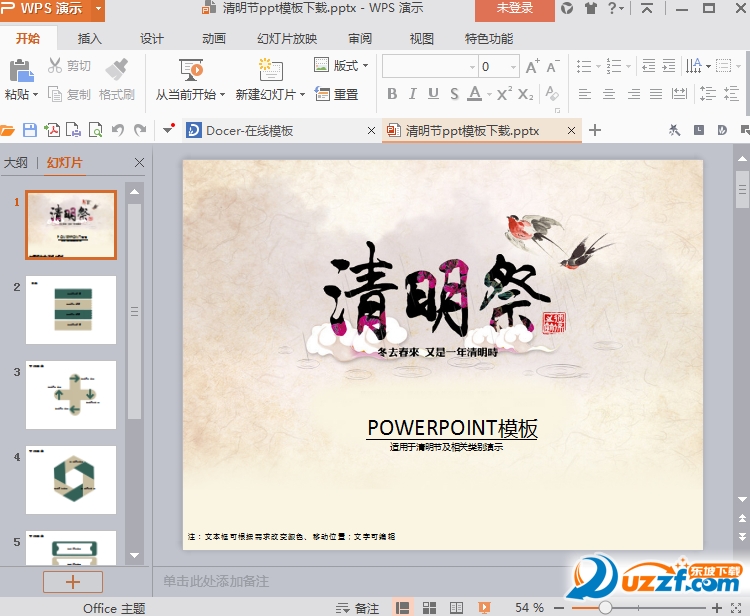Increase font size with A+ icon
Image resolution: width=750 pixels, height=616 pixels.
(x=532, y=66)
